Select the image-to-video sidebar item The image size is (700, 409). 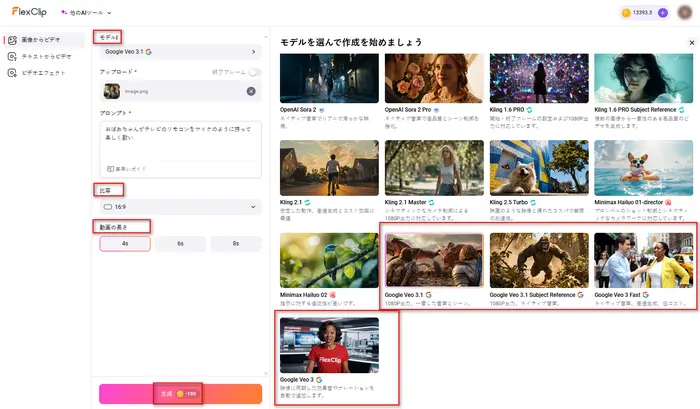click(x=44, y=40)
